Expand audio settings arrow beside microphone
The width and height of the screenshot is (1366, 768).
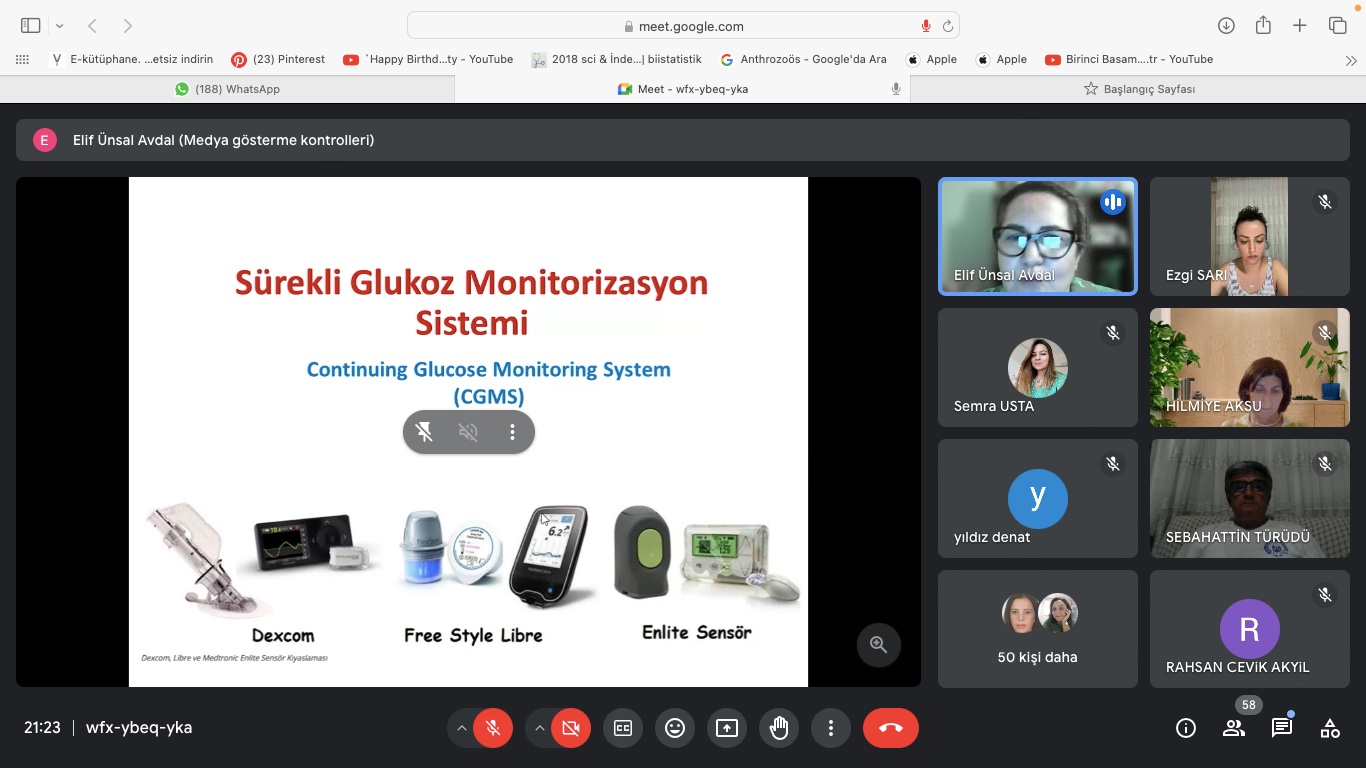click(461, 728)
